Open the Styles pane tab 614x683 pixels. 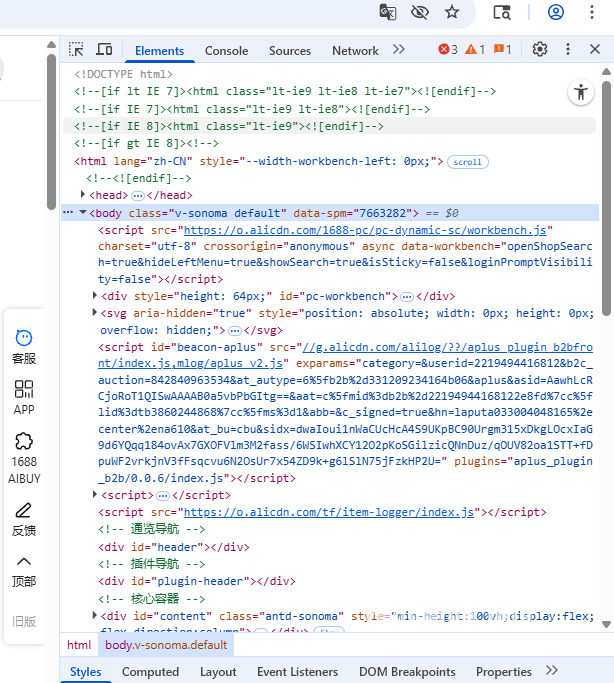[85, 672]
